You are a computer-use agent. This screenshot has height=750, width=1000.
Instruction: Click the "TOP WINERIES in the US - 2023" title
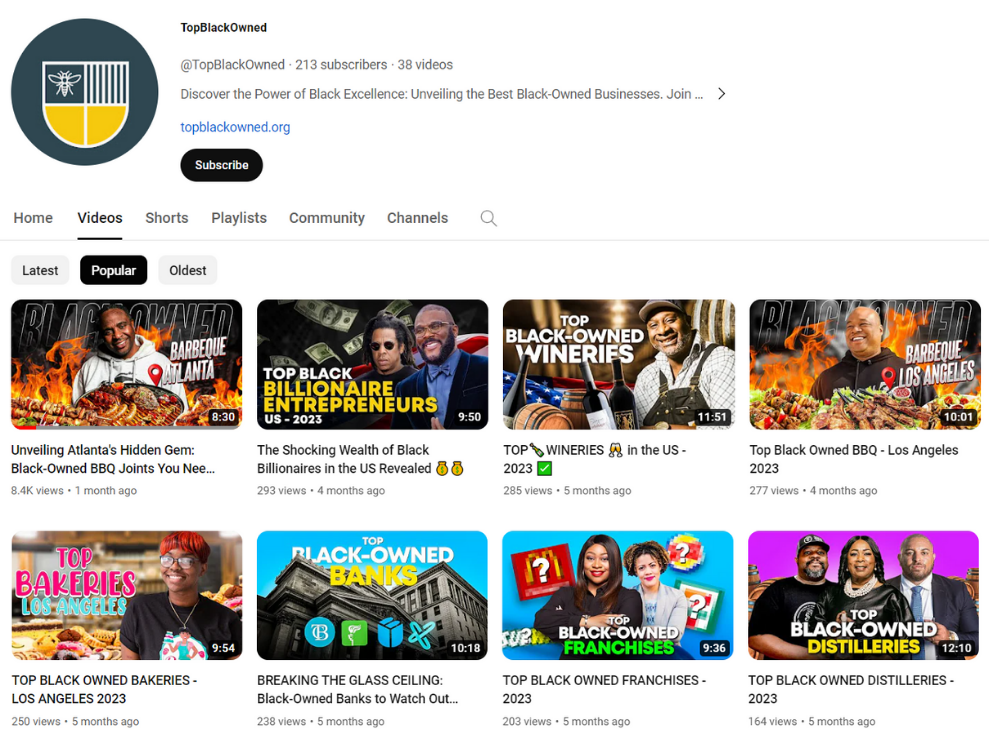click(x=594, y=459)
